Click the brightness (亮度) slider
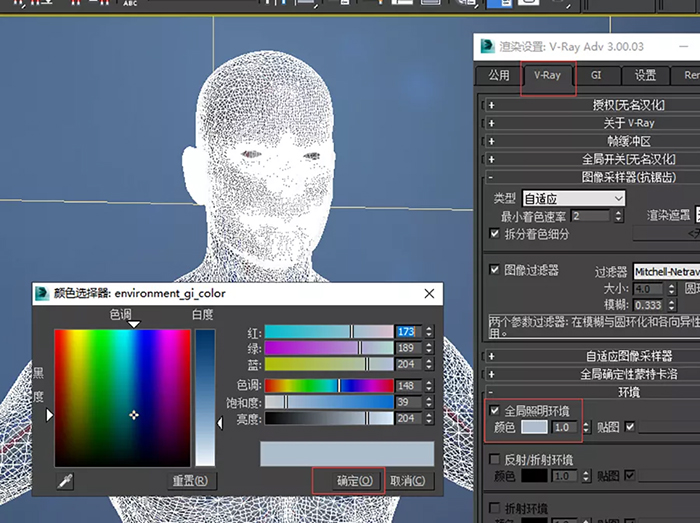 click(x=329, y=418)
